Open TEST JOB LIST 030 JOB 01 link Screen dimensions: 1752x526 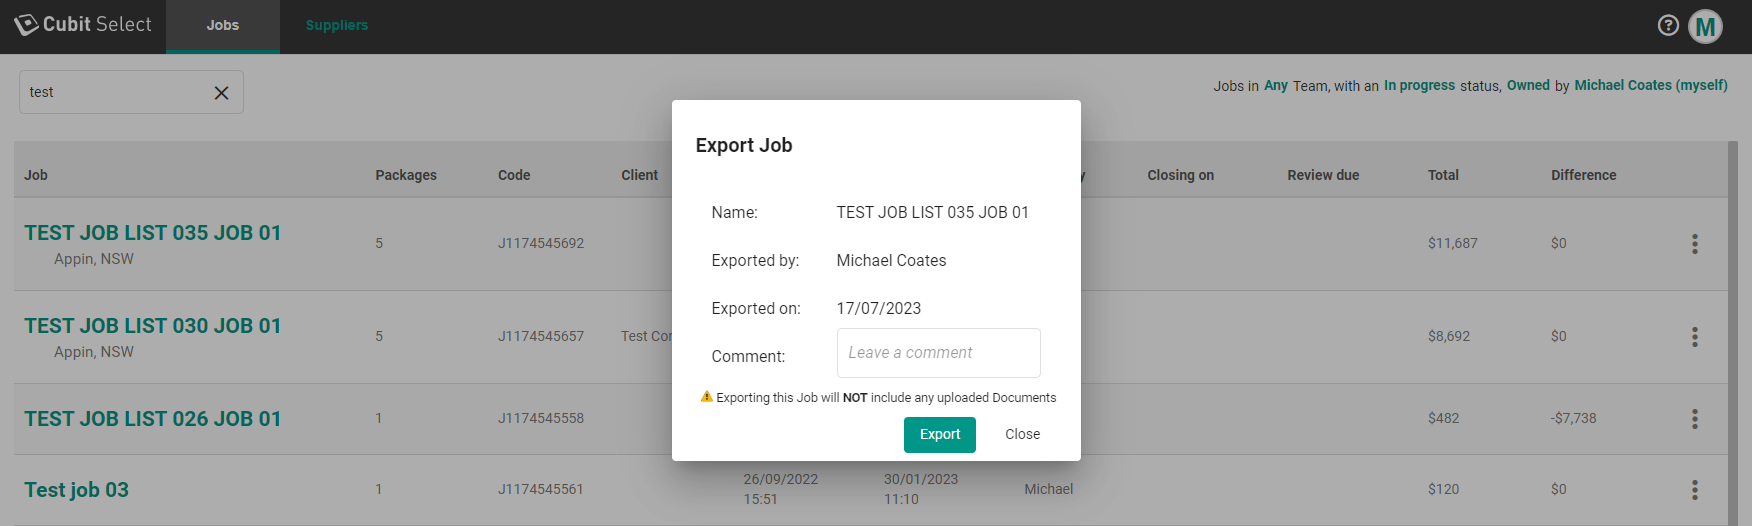[x=153, y=326]
